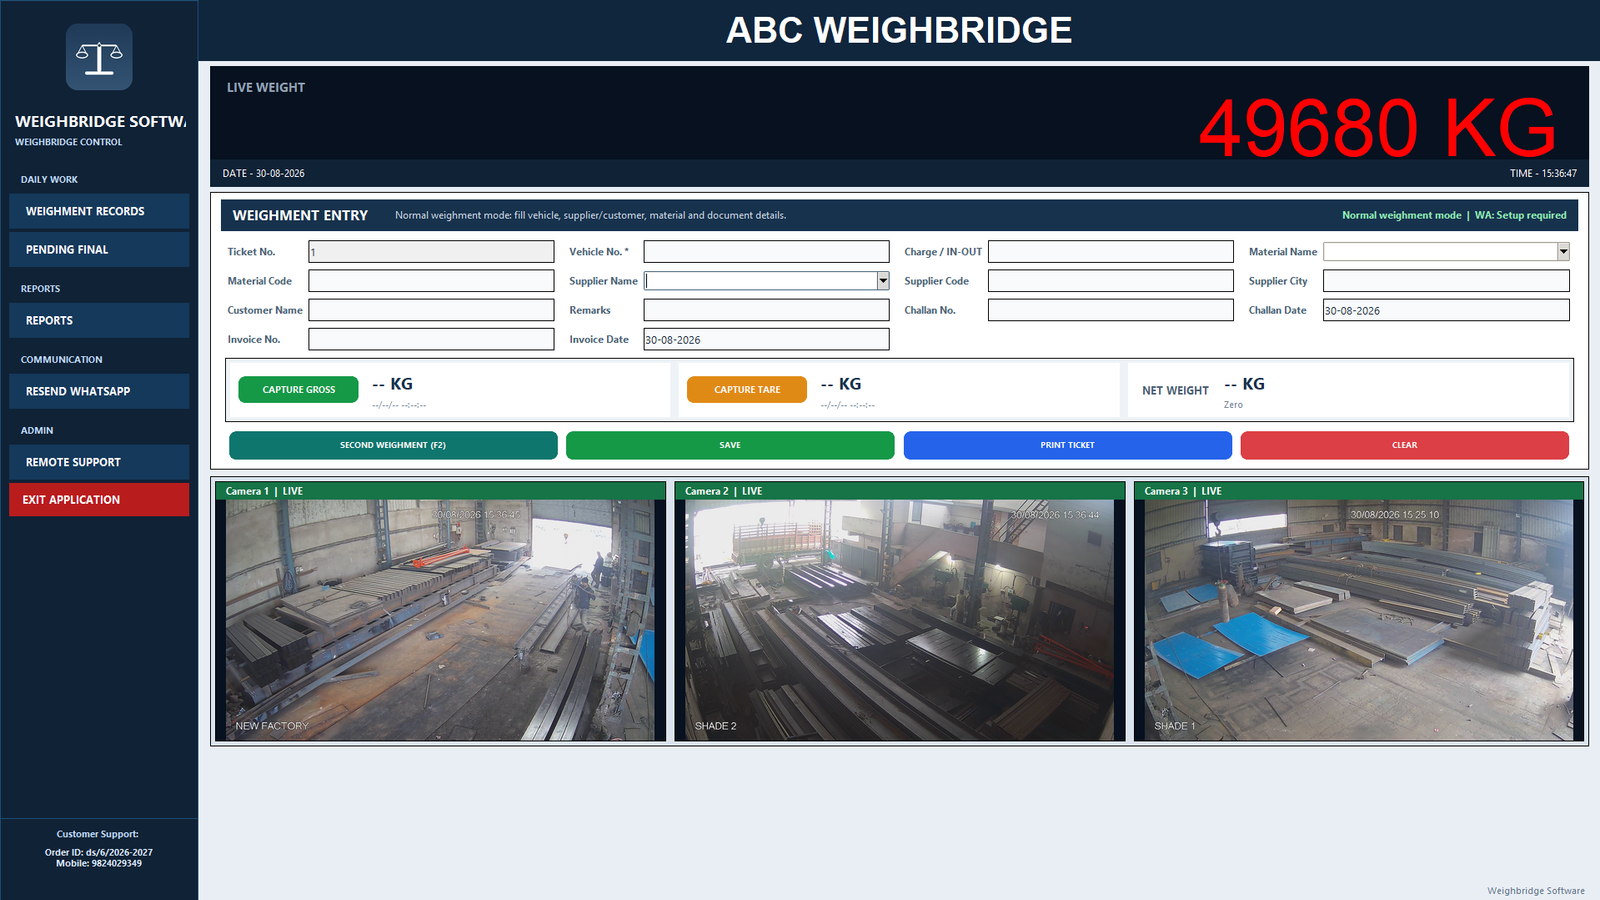
Task: Click Camera 2 SHADE 2 live feed
Action: pyautogui.click(x=900, y=620)
